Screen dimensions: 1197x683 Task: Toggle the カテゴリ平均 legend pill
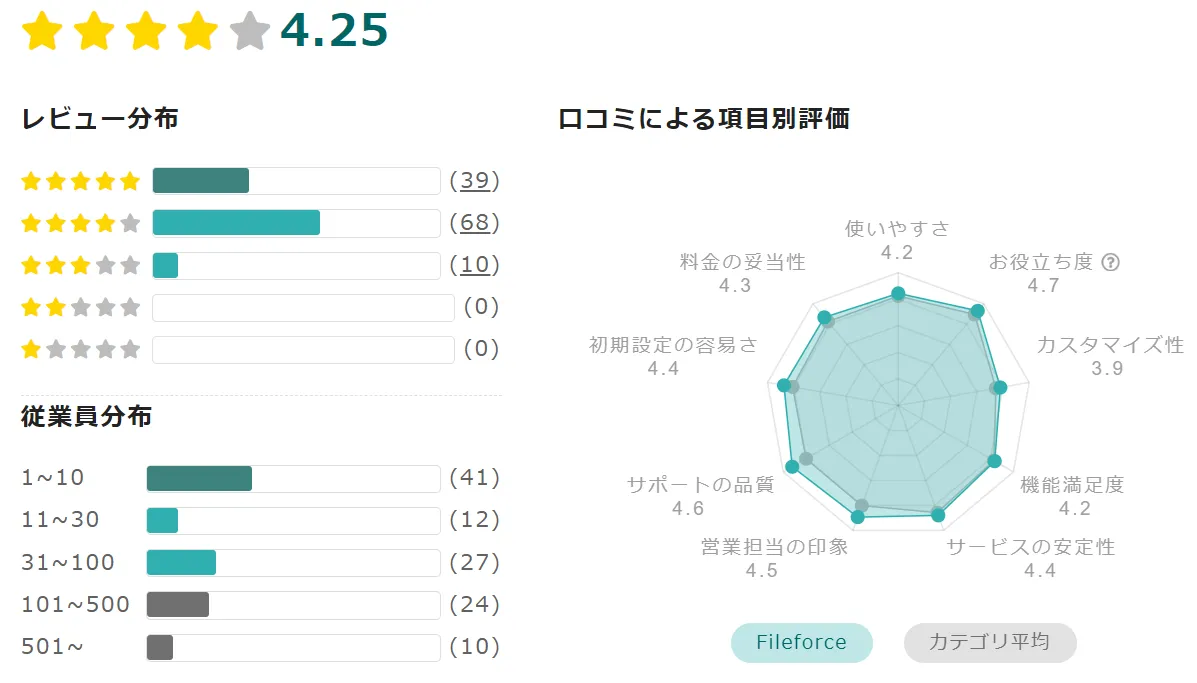[x=989, y=642]
